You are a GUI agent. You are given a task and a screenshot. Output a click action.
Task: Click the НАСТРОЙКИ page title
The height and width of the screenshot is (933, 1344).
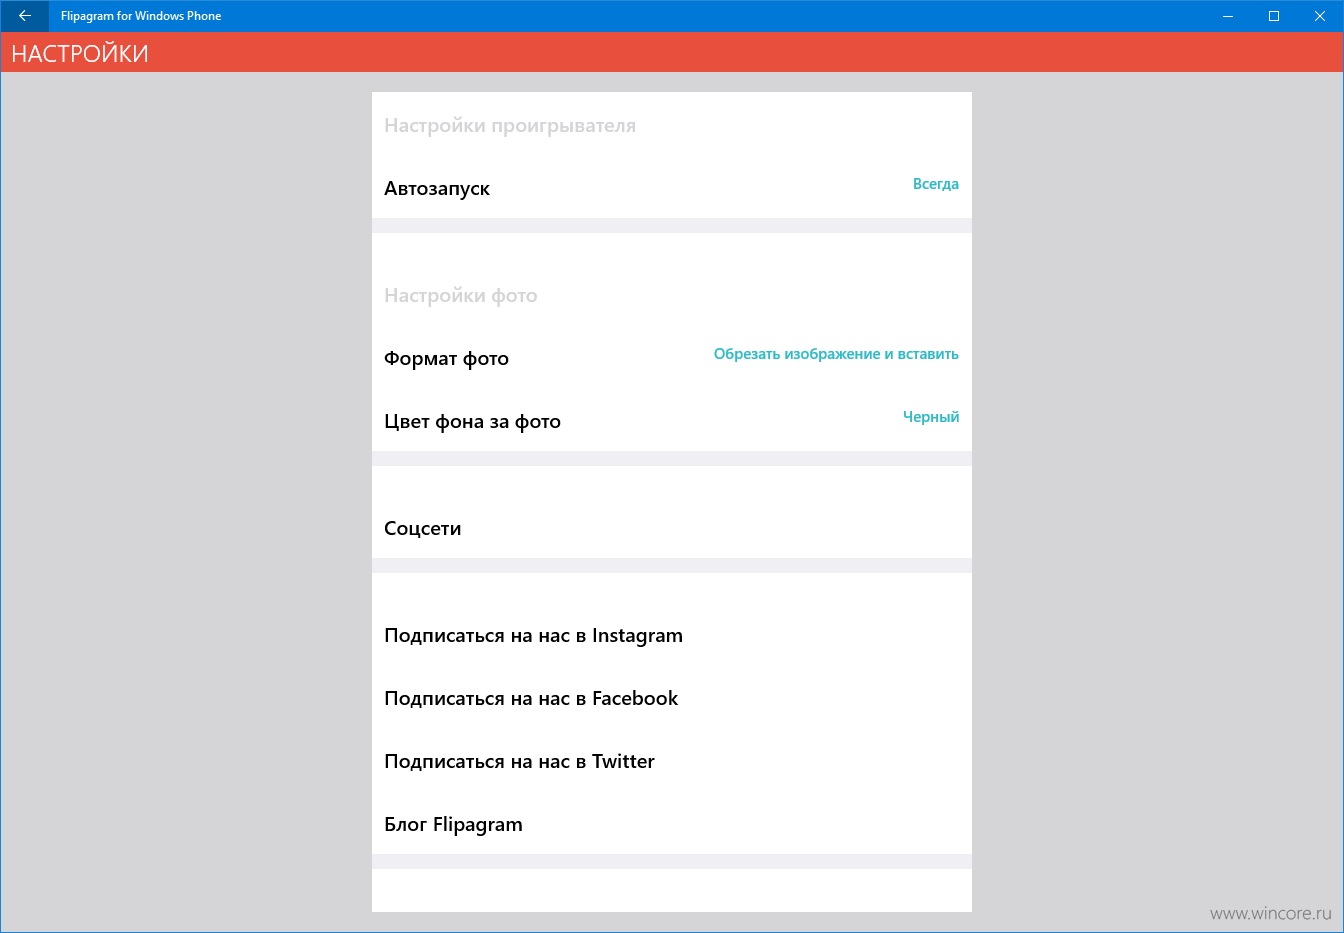point(80,54)
